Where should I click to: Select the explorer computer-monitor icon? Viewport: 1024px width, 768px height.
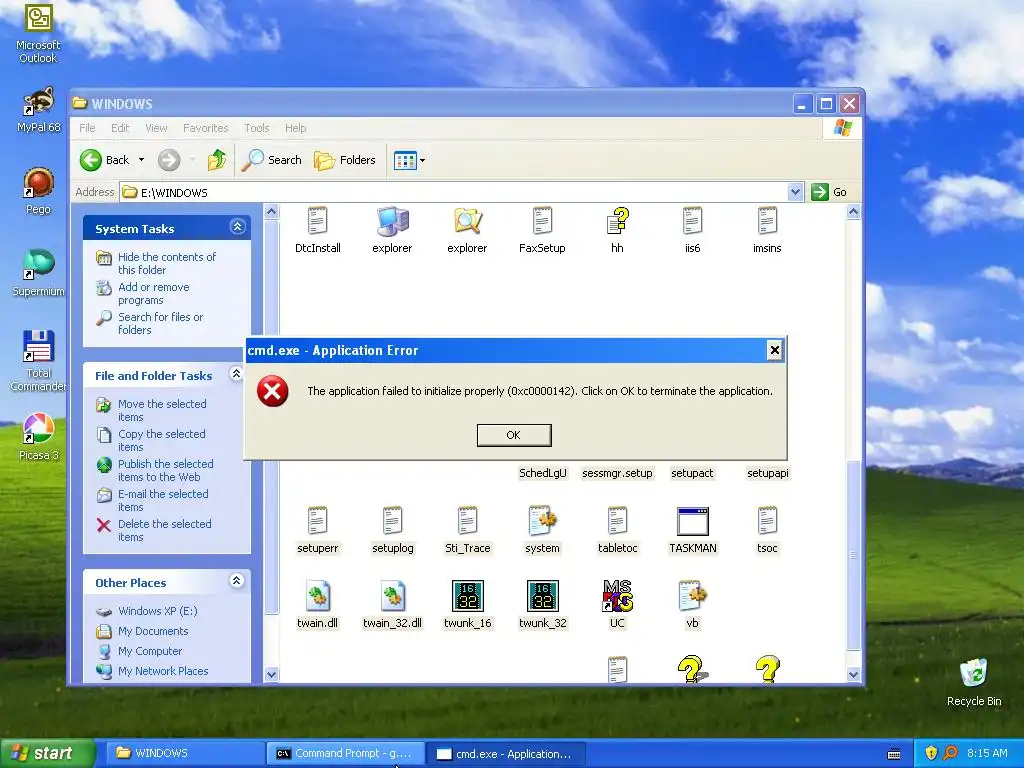click(x=392, y=221)
